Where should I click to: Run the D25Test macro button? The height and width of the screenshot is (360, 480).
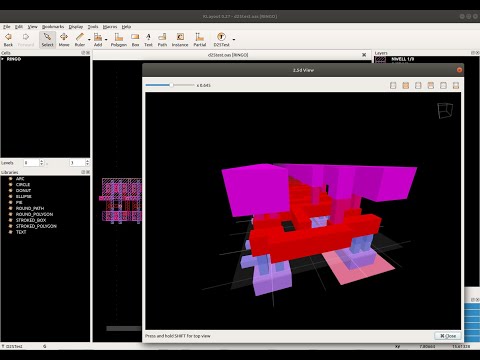(x=221, y=40)
